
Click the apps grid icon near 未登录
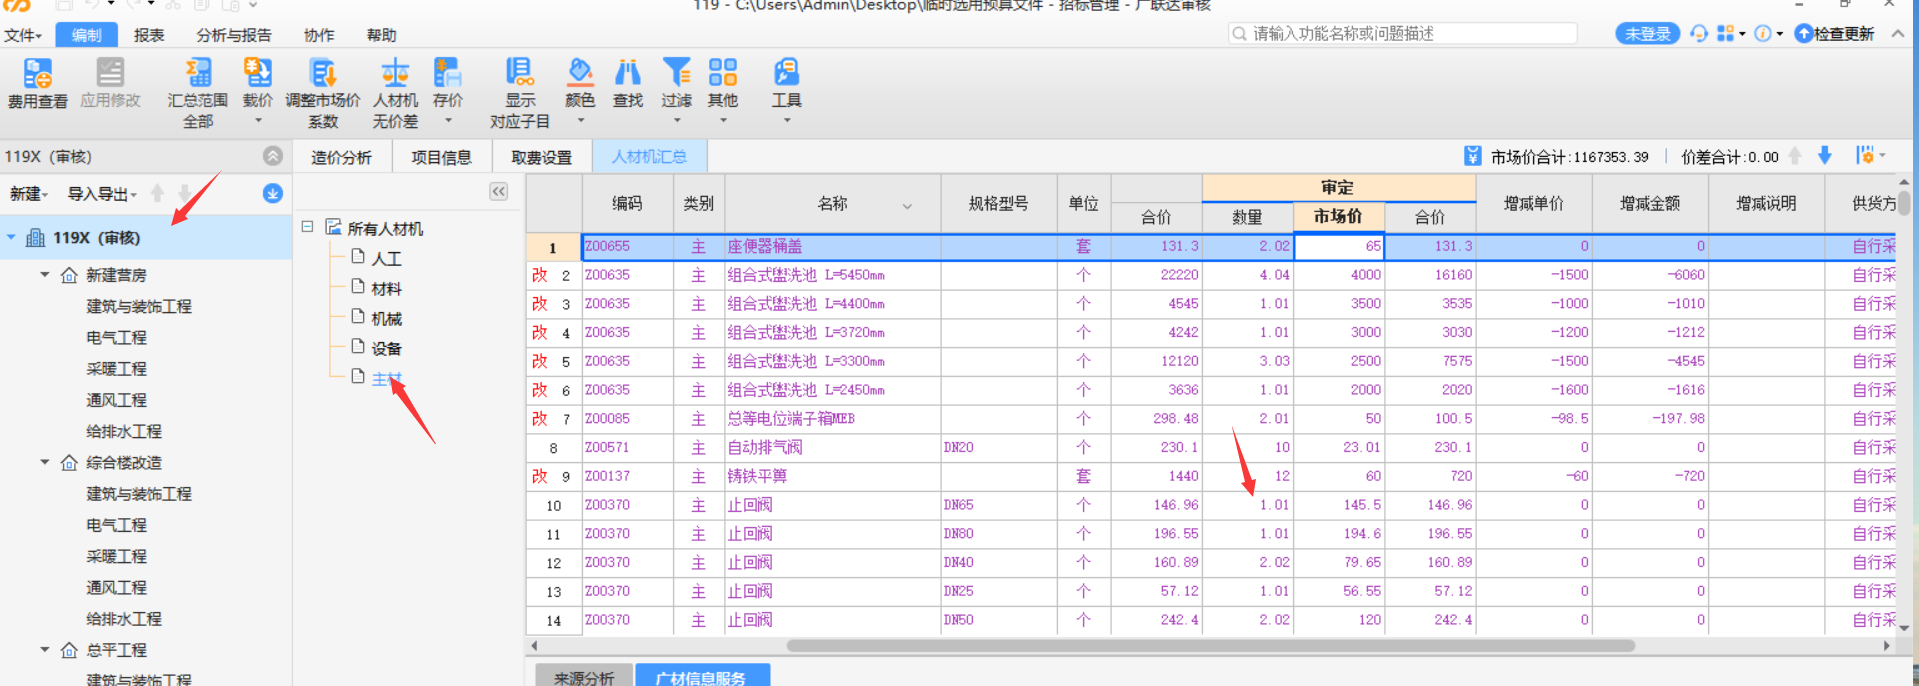click(x=1725, y=33)
